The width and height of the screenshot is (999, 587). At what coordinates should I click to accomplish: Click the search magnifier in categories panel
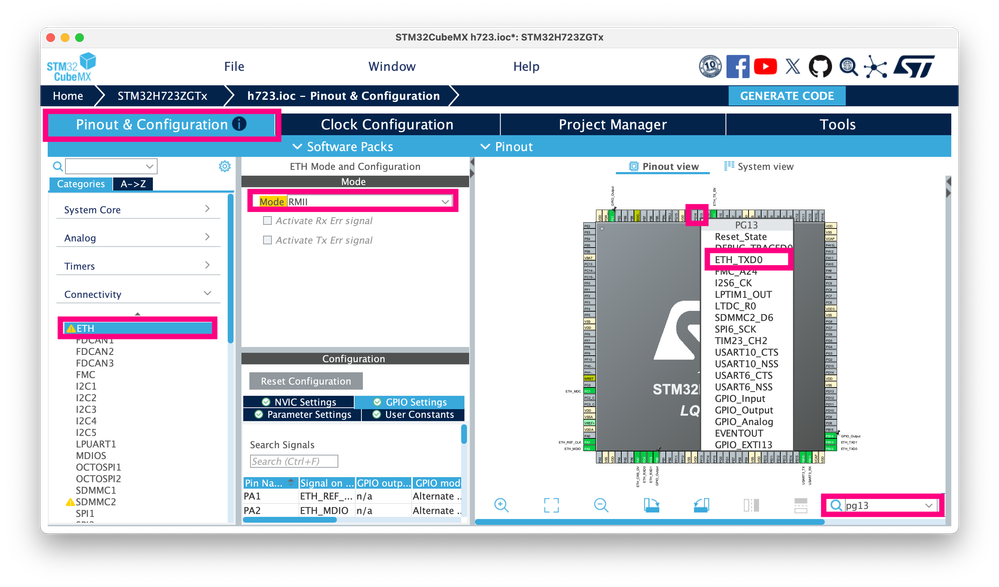click(57, 166)
